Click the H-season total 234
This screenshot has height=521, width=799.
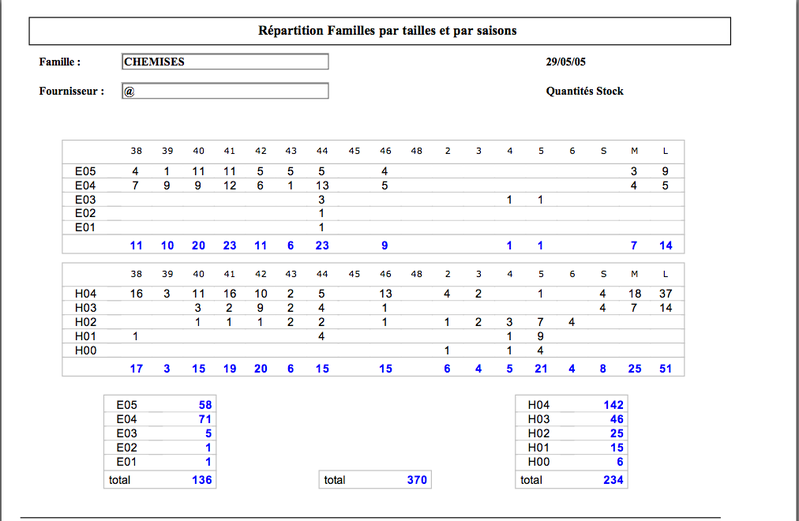[x=614, y=480]
